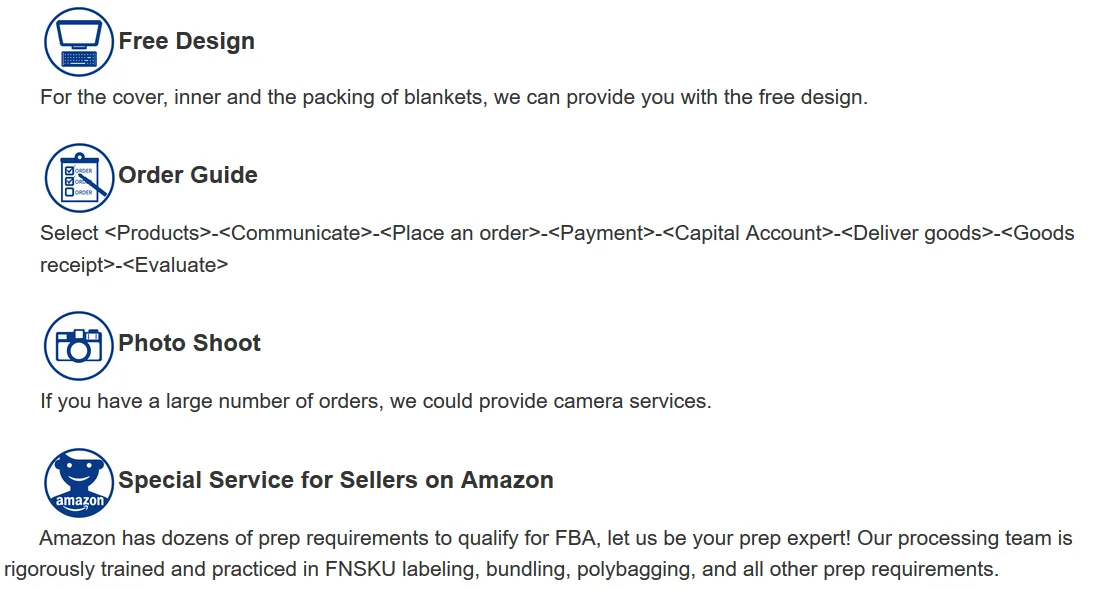Click the Photo Shoot heading
1101x590 pixels.
click(189, 343)
